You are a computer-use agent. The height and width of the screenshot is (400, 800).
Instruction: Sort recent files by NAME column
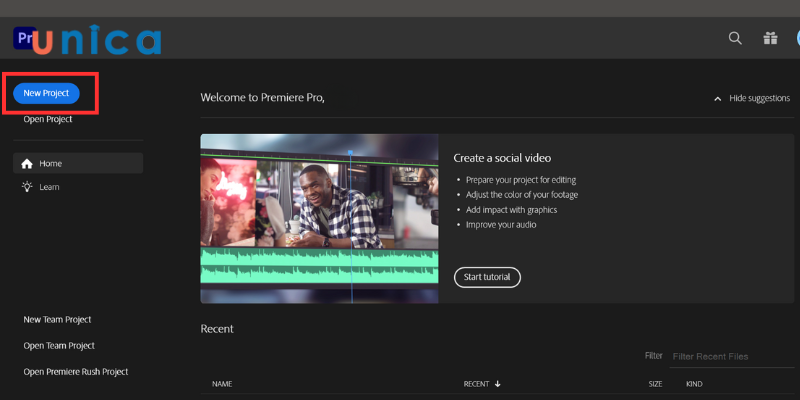pos(222,384)
